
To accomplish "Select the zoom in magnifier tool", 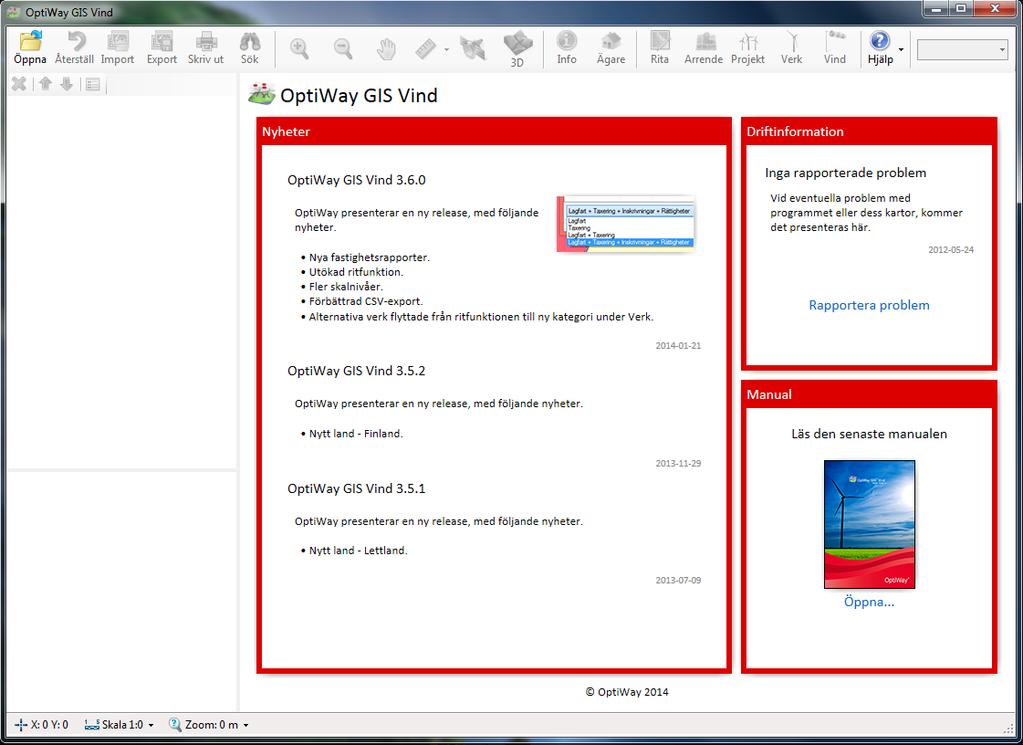I will click(x=299, y=48).
